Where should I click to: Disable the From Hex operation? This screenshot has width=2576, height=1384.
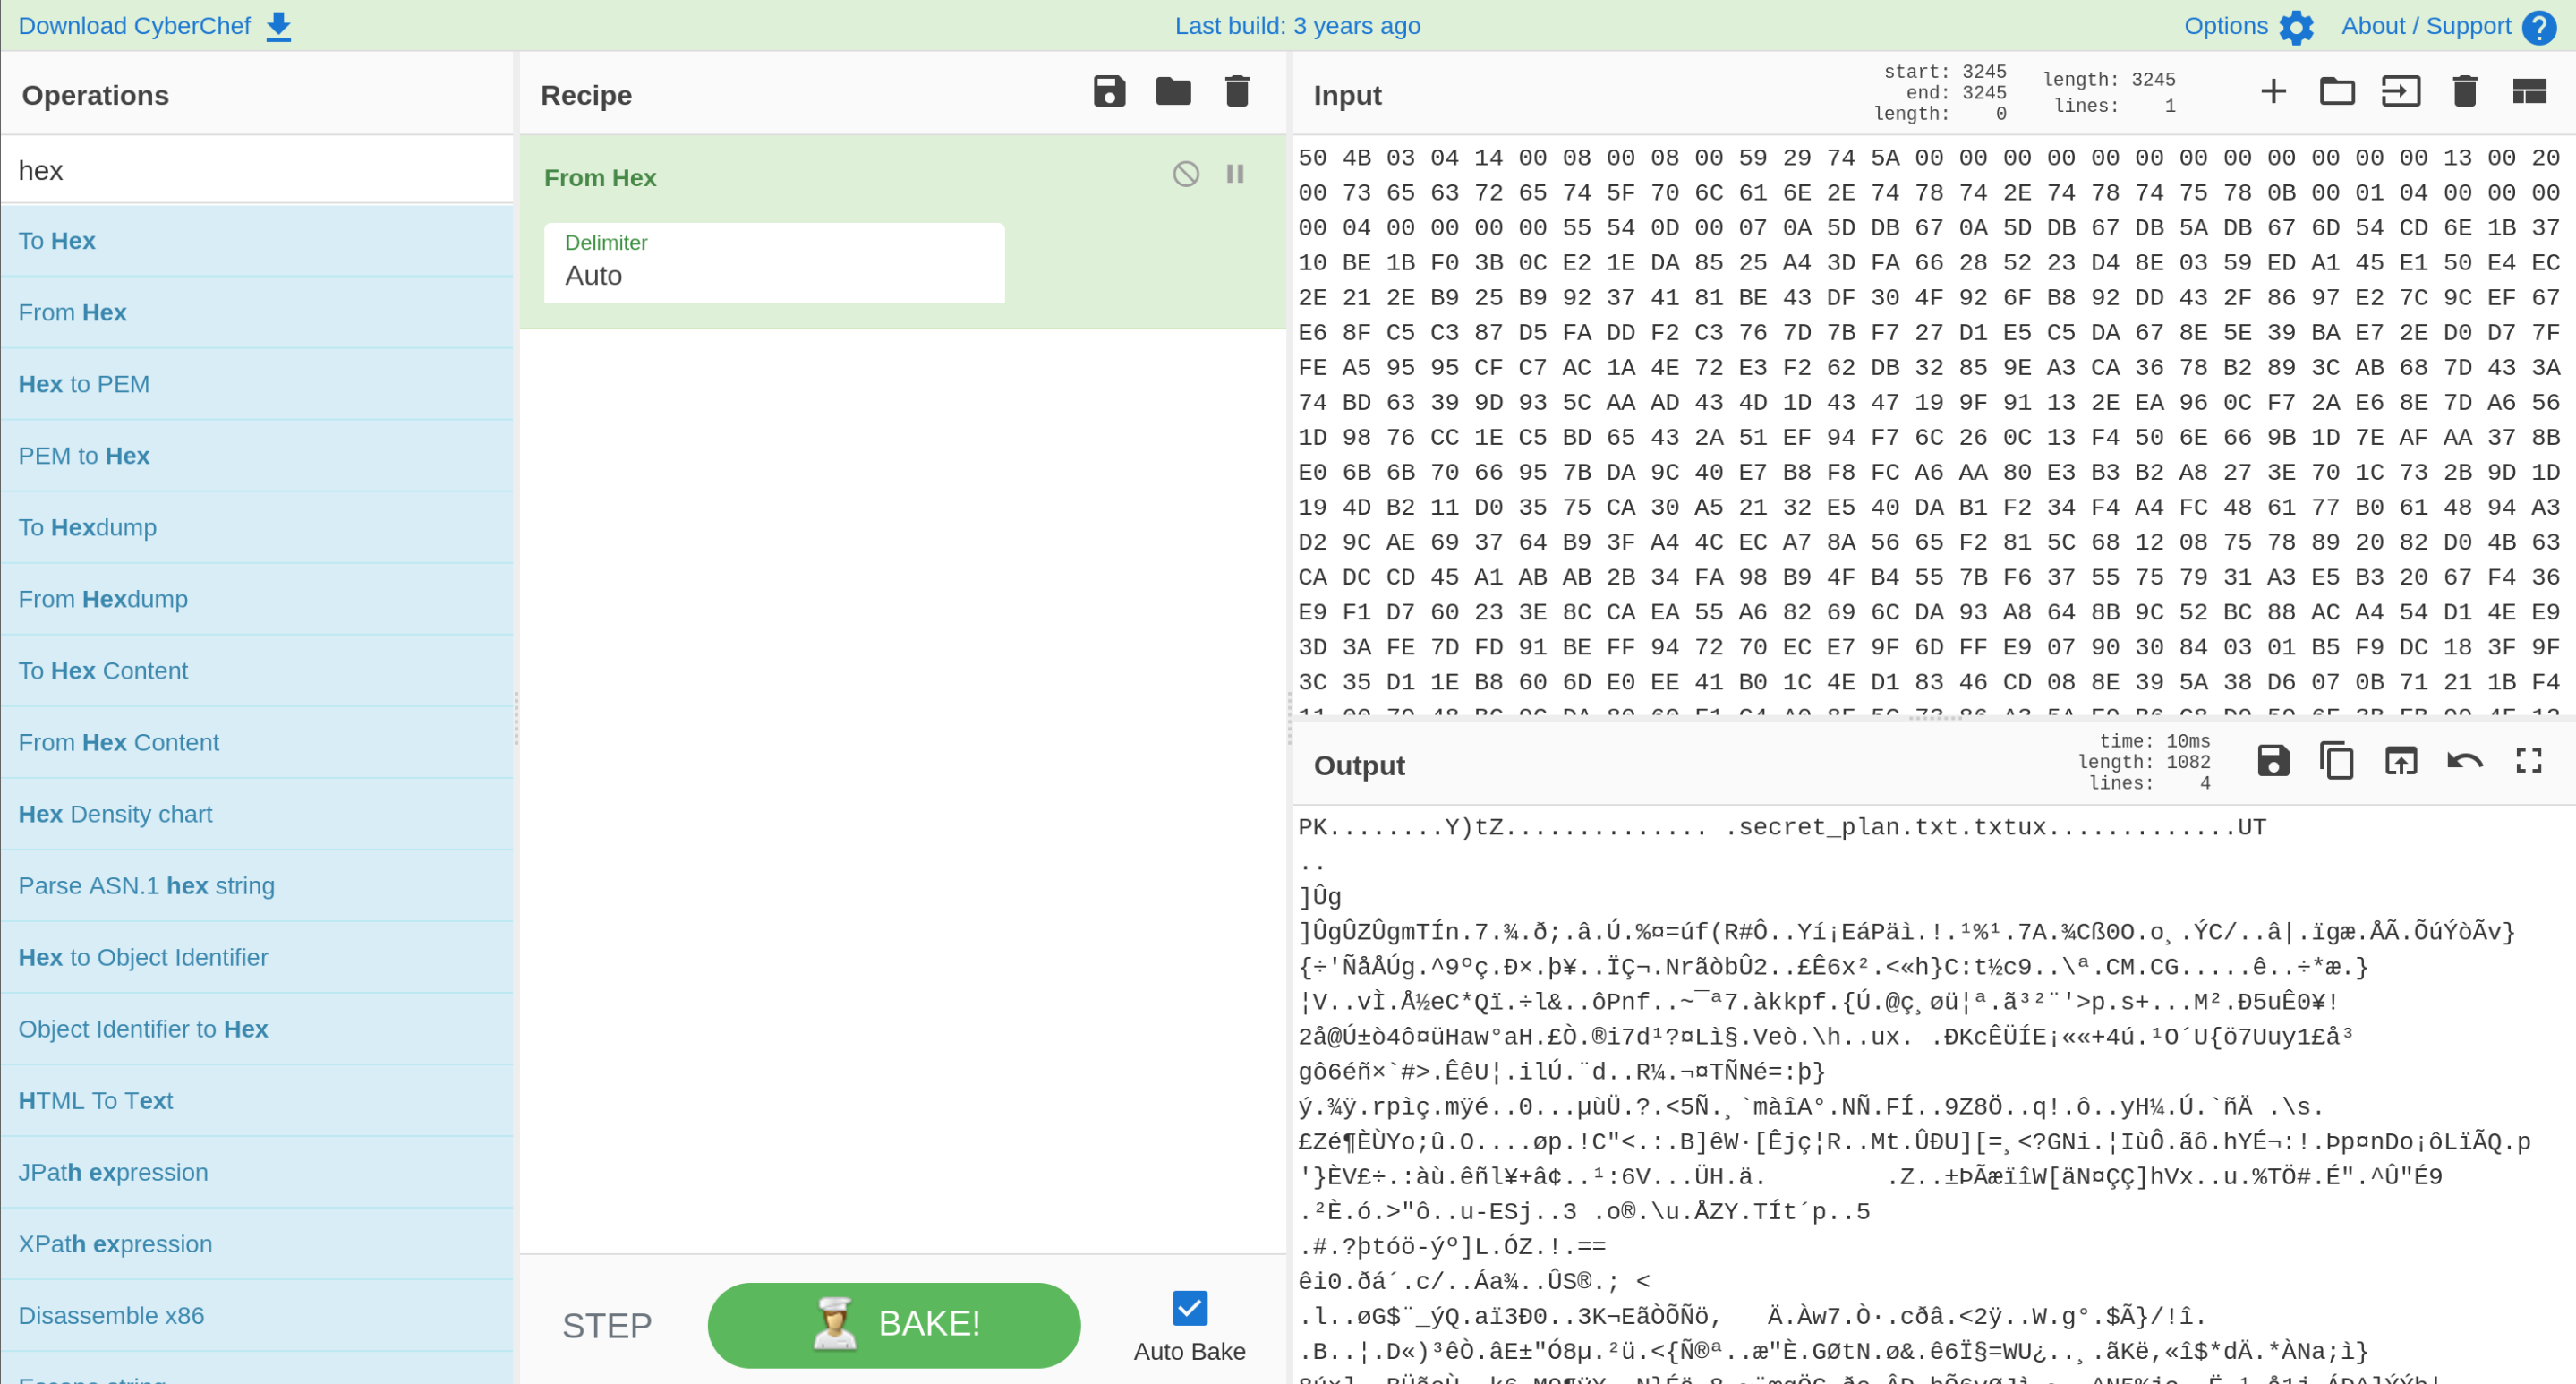(x=1185, y=174)
